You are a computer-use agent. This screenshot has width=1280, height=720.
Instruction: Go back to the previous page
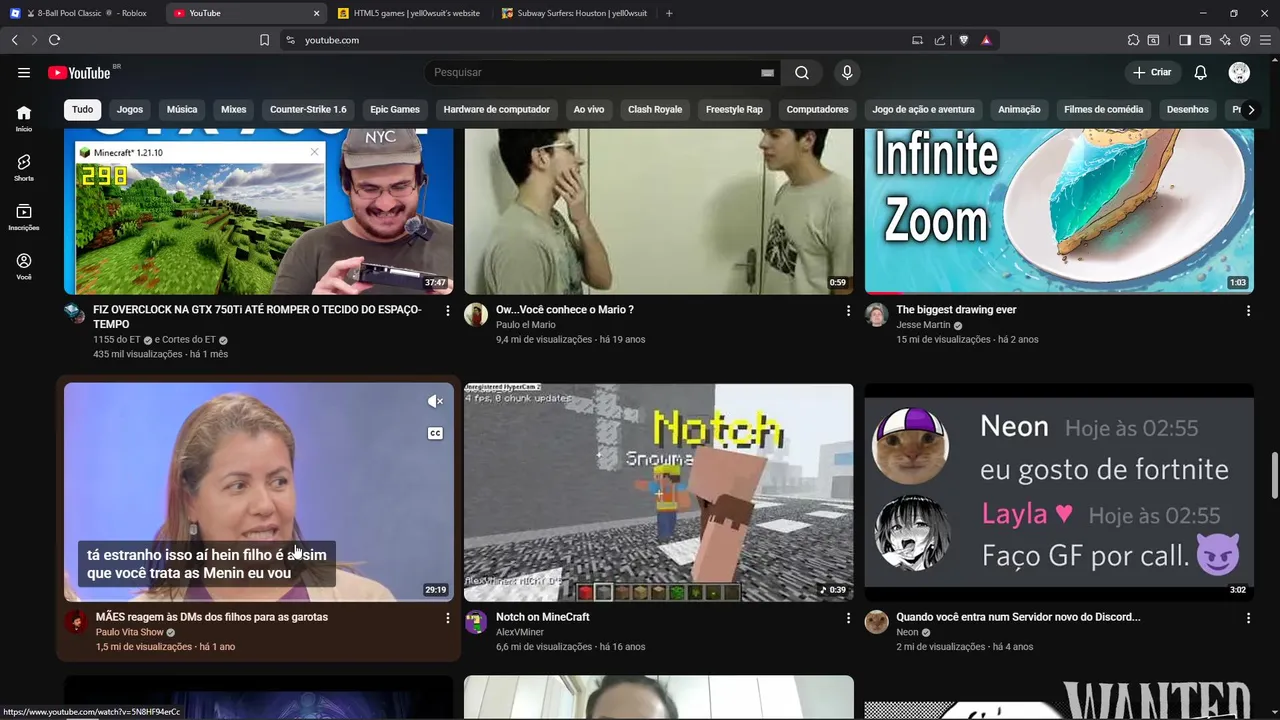pyautogui.click(x=14, y=40)
